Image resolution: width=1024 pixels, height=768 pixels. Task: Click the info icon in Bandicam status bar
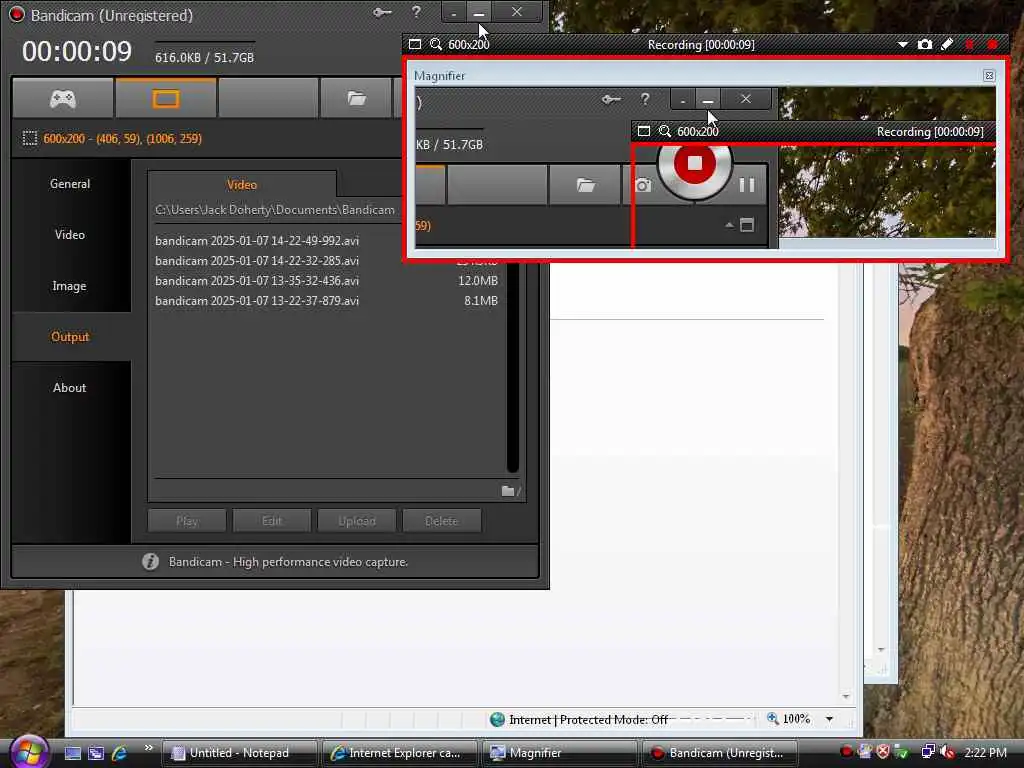click(150, 562)
